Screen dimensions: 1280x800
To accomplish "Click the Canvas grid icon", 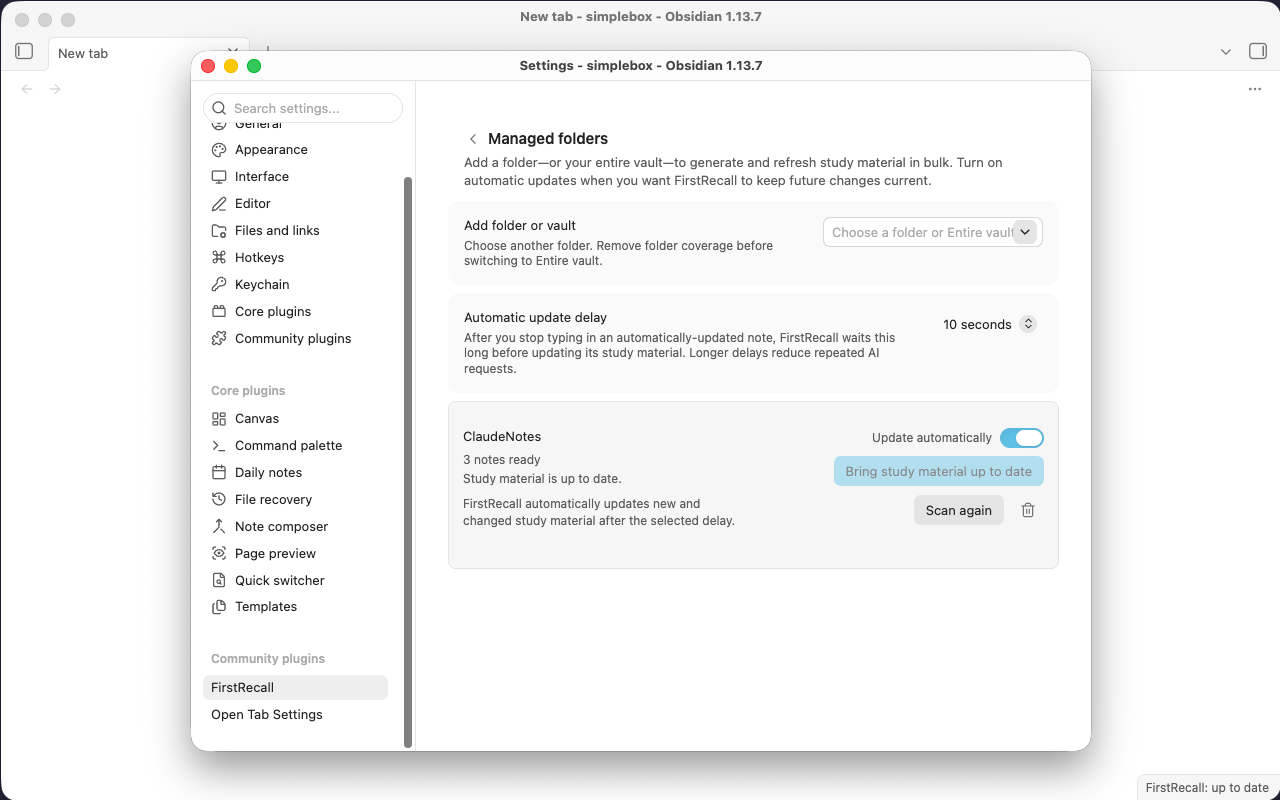I will (219, 419).
